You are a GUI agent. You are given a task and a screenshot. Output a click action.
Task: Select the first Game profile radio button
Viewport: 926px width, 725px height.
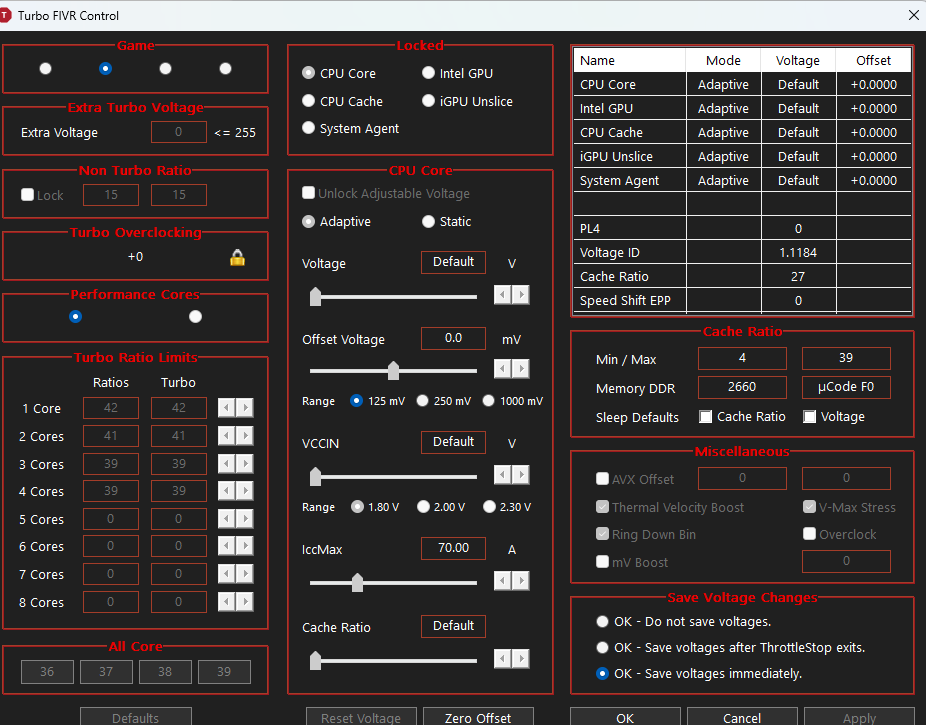45,68
